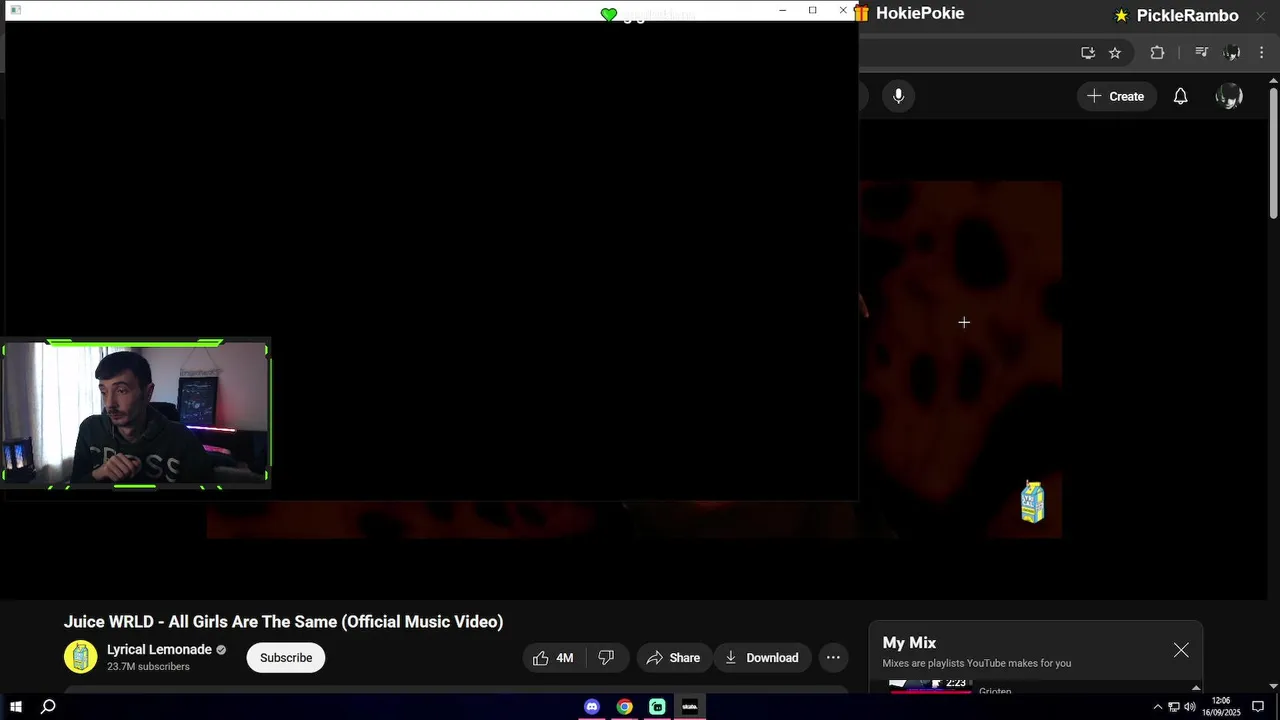
Task: Click the Chrome profile avatar
Action: click(x=1232, y=52)
